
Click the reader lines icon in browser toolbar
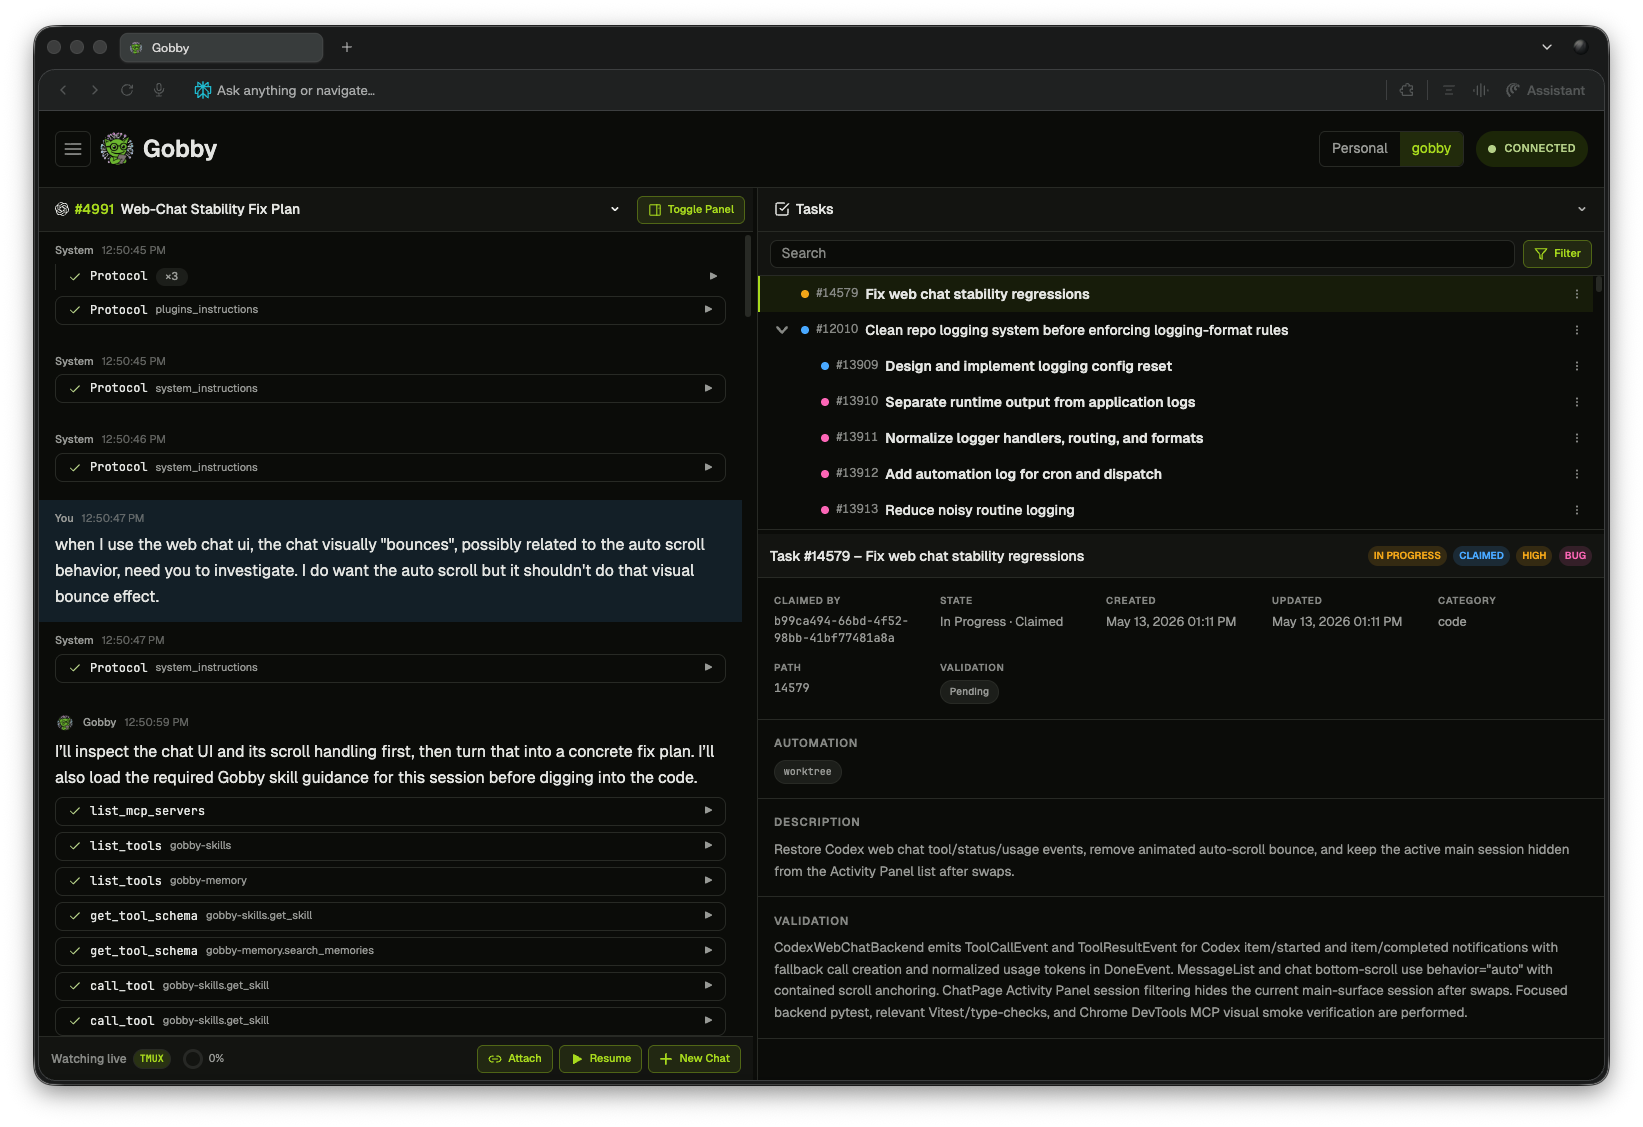[1448, 90]
